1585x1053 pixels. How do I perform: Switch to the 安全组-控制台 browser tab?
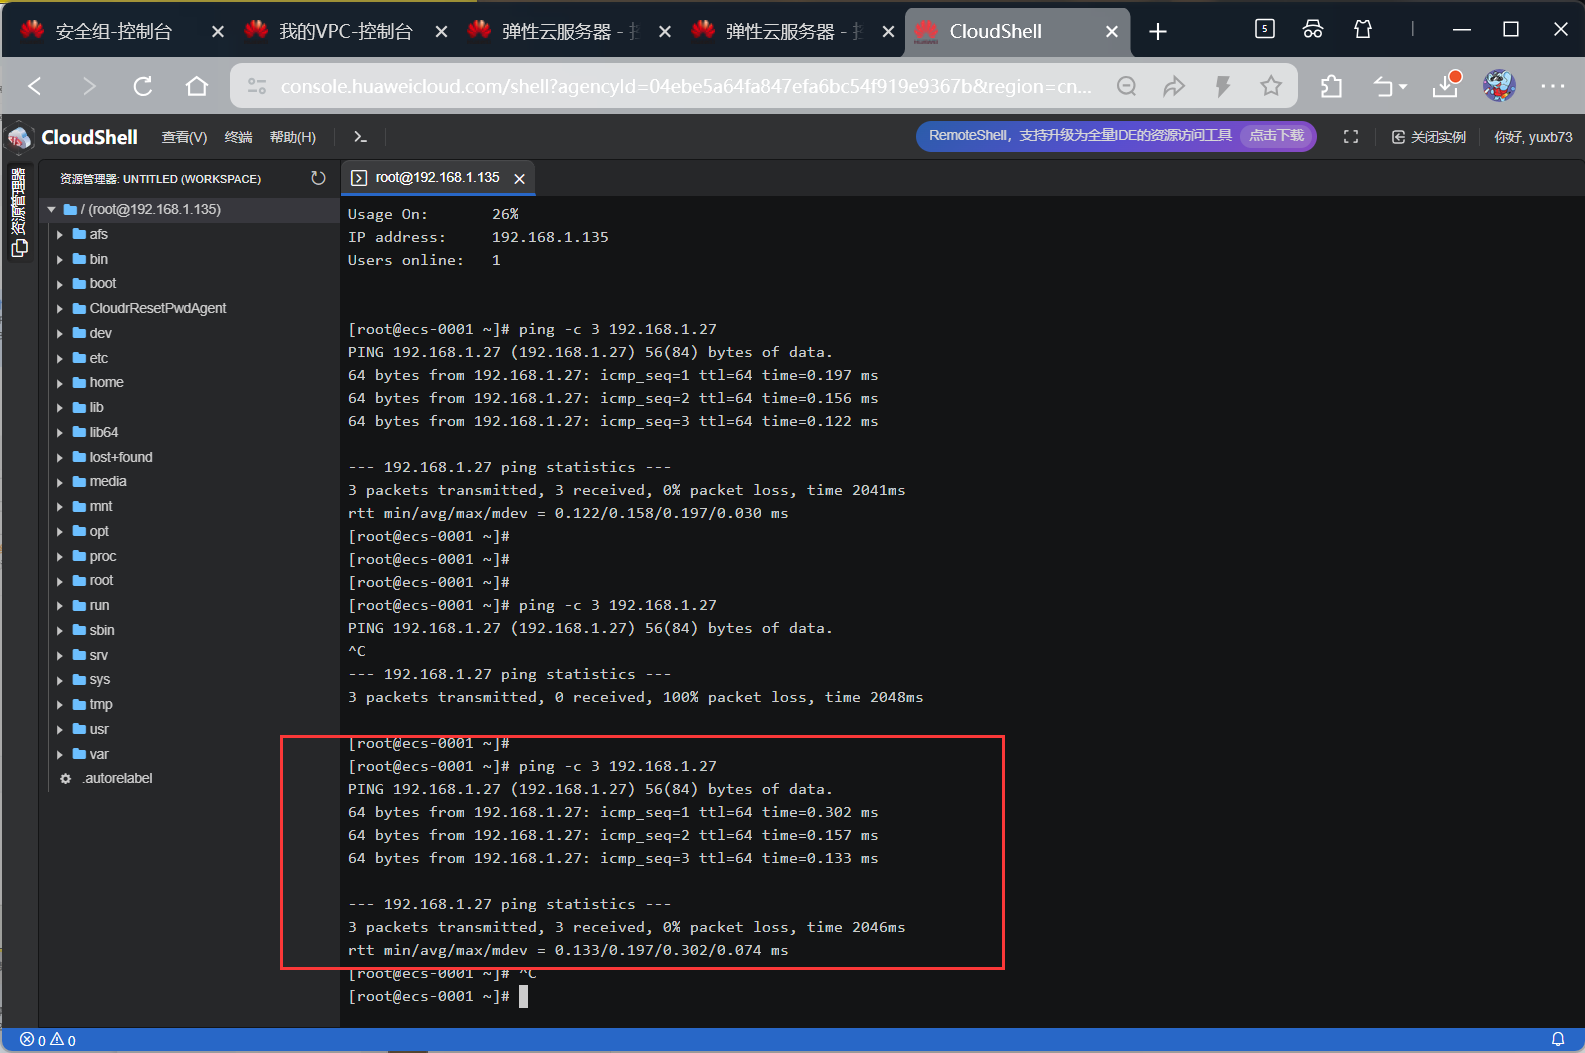click(113, 32)
